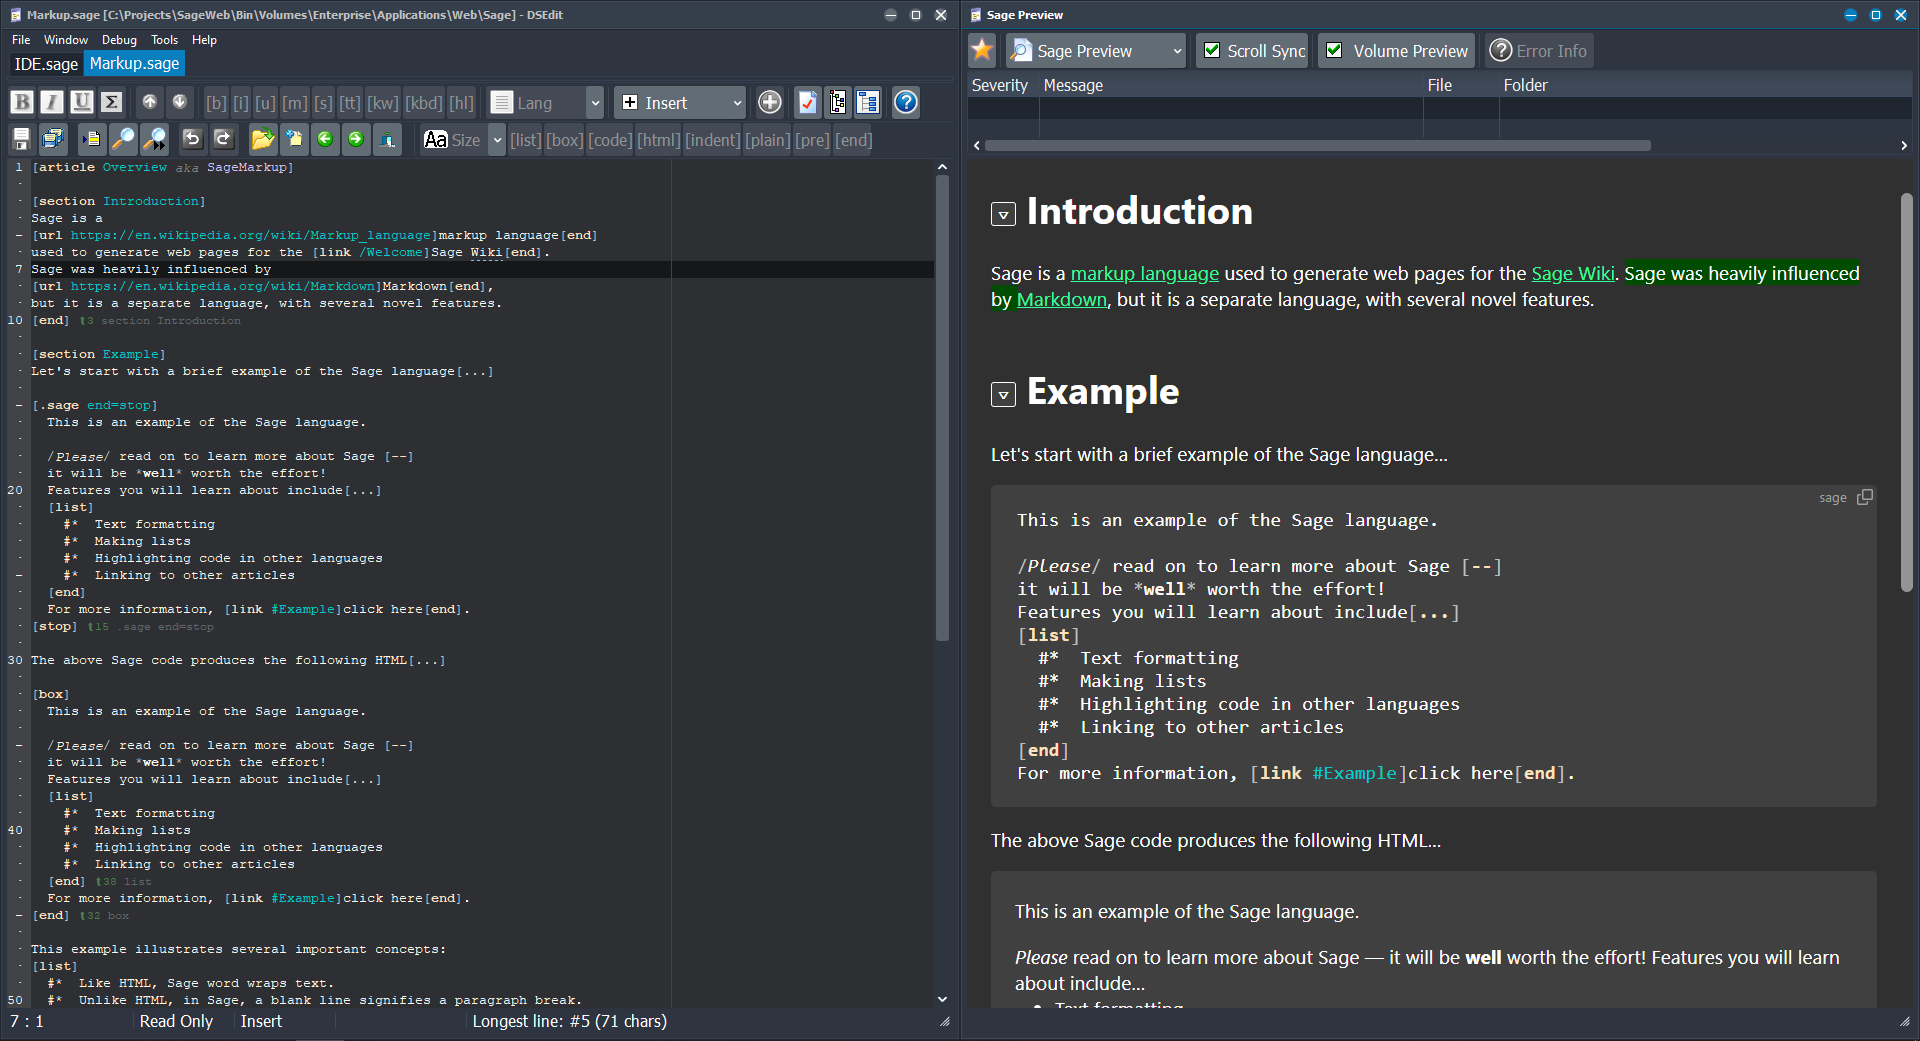Open help via the blue question mark
Screen dimensions: 1920x1041
coord(906,102)
